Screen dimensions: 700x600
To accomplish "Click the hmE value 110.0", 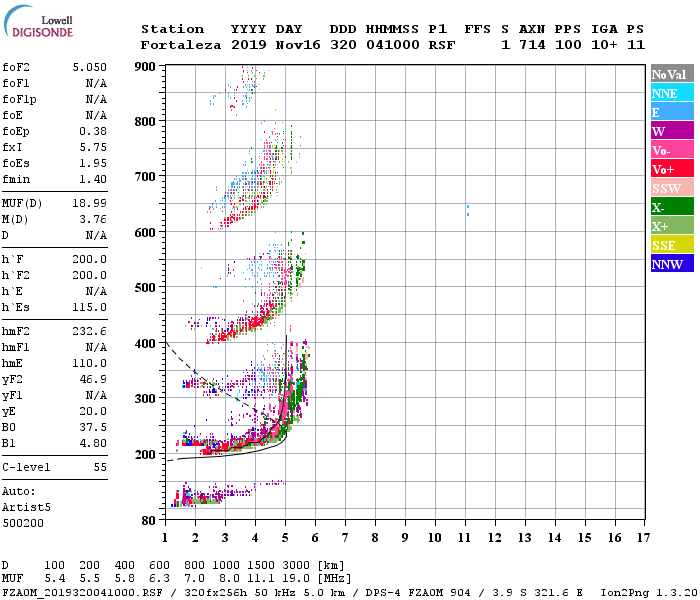I will coord(90,363).
